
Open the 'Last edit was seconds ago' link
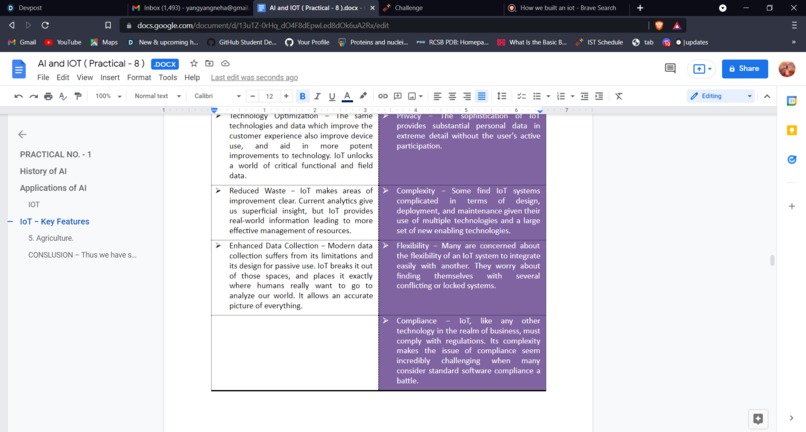pyautogui.click(x=254, y=78)
